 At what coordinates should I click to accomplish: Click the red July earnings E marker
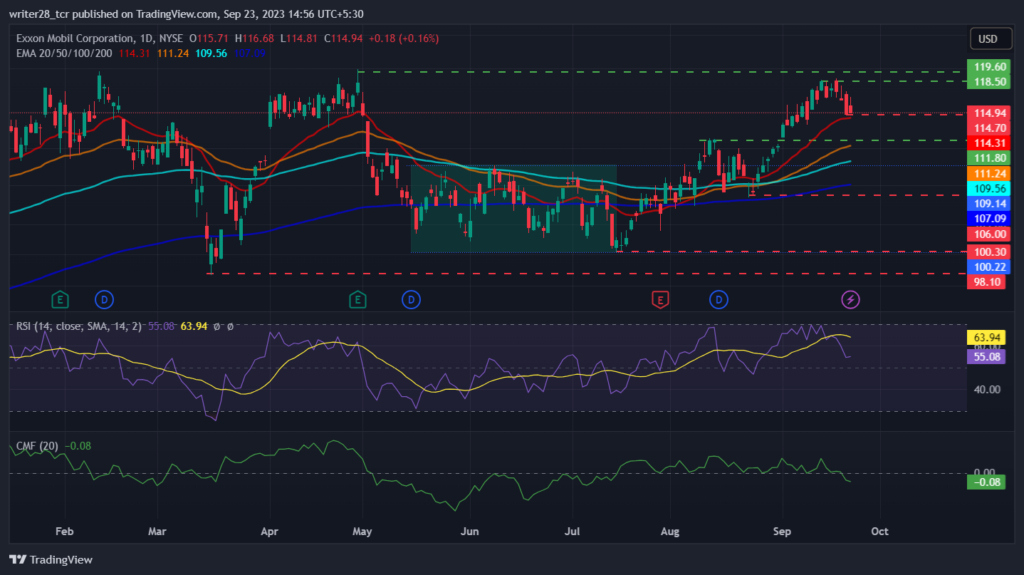point(660,300)
